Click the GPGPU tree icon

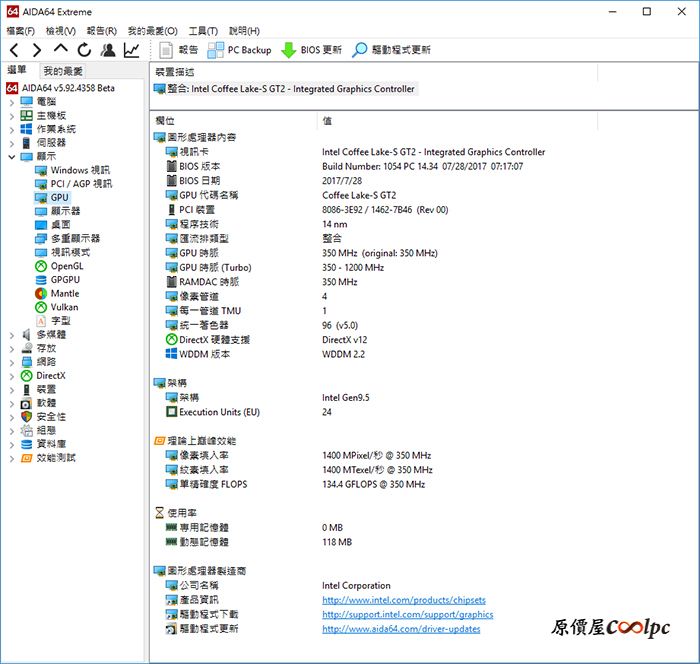(x=41, y=280)
